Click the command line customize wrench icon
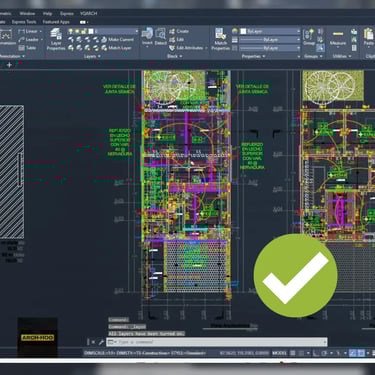Screen dimensions: 375x375 click(x=101, y=342)
